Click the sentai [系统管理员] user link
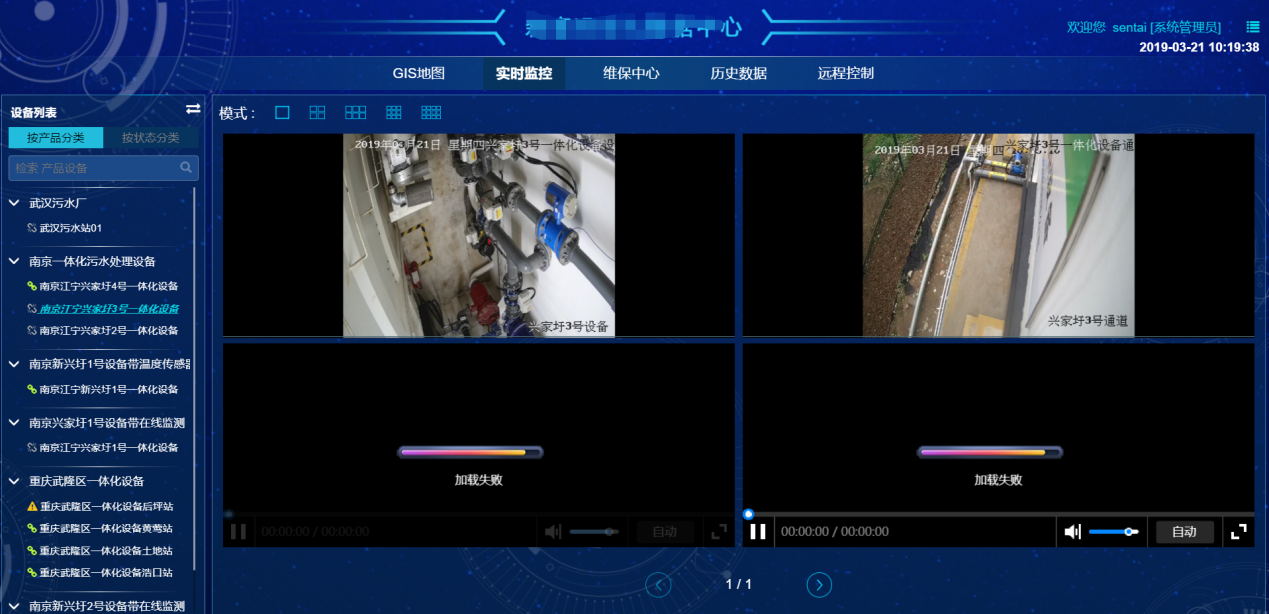The height and width of the screenshot is (614, 1269). point(1166,27)
